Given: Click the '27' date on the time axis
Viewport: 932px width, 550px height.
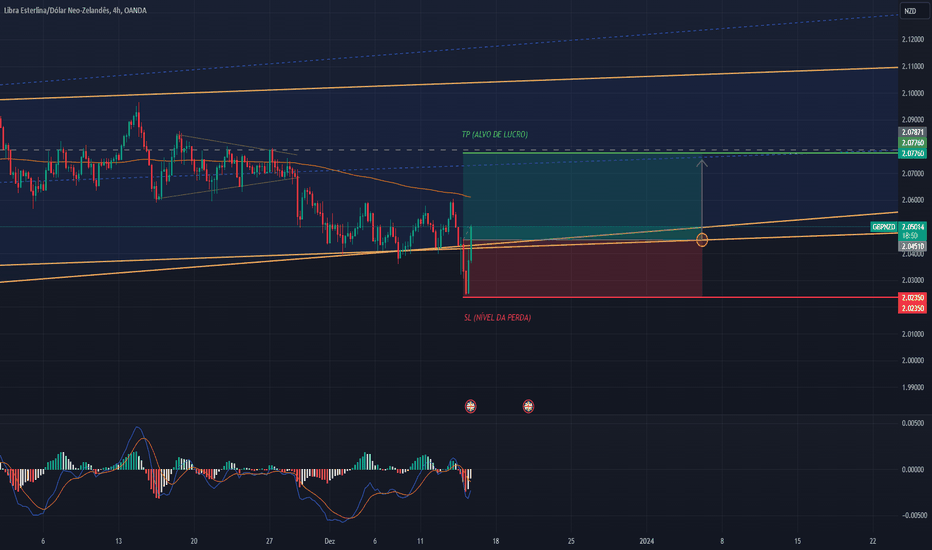Looking at the screenshot, I should (x=269, y=541).
